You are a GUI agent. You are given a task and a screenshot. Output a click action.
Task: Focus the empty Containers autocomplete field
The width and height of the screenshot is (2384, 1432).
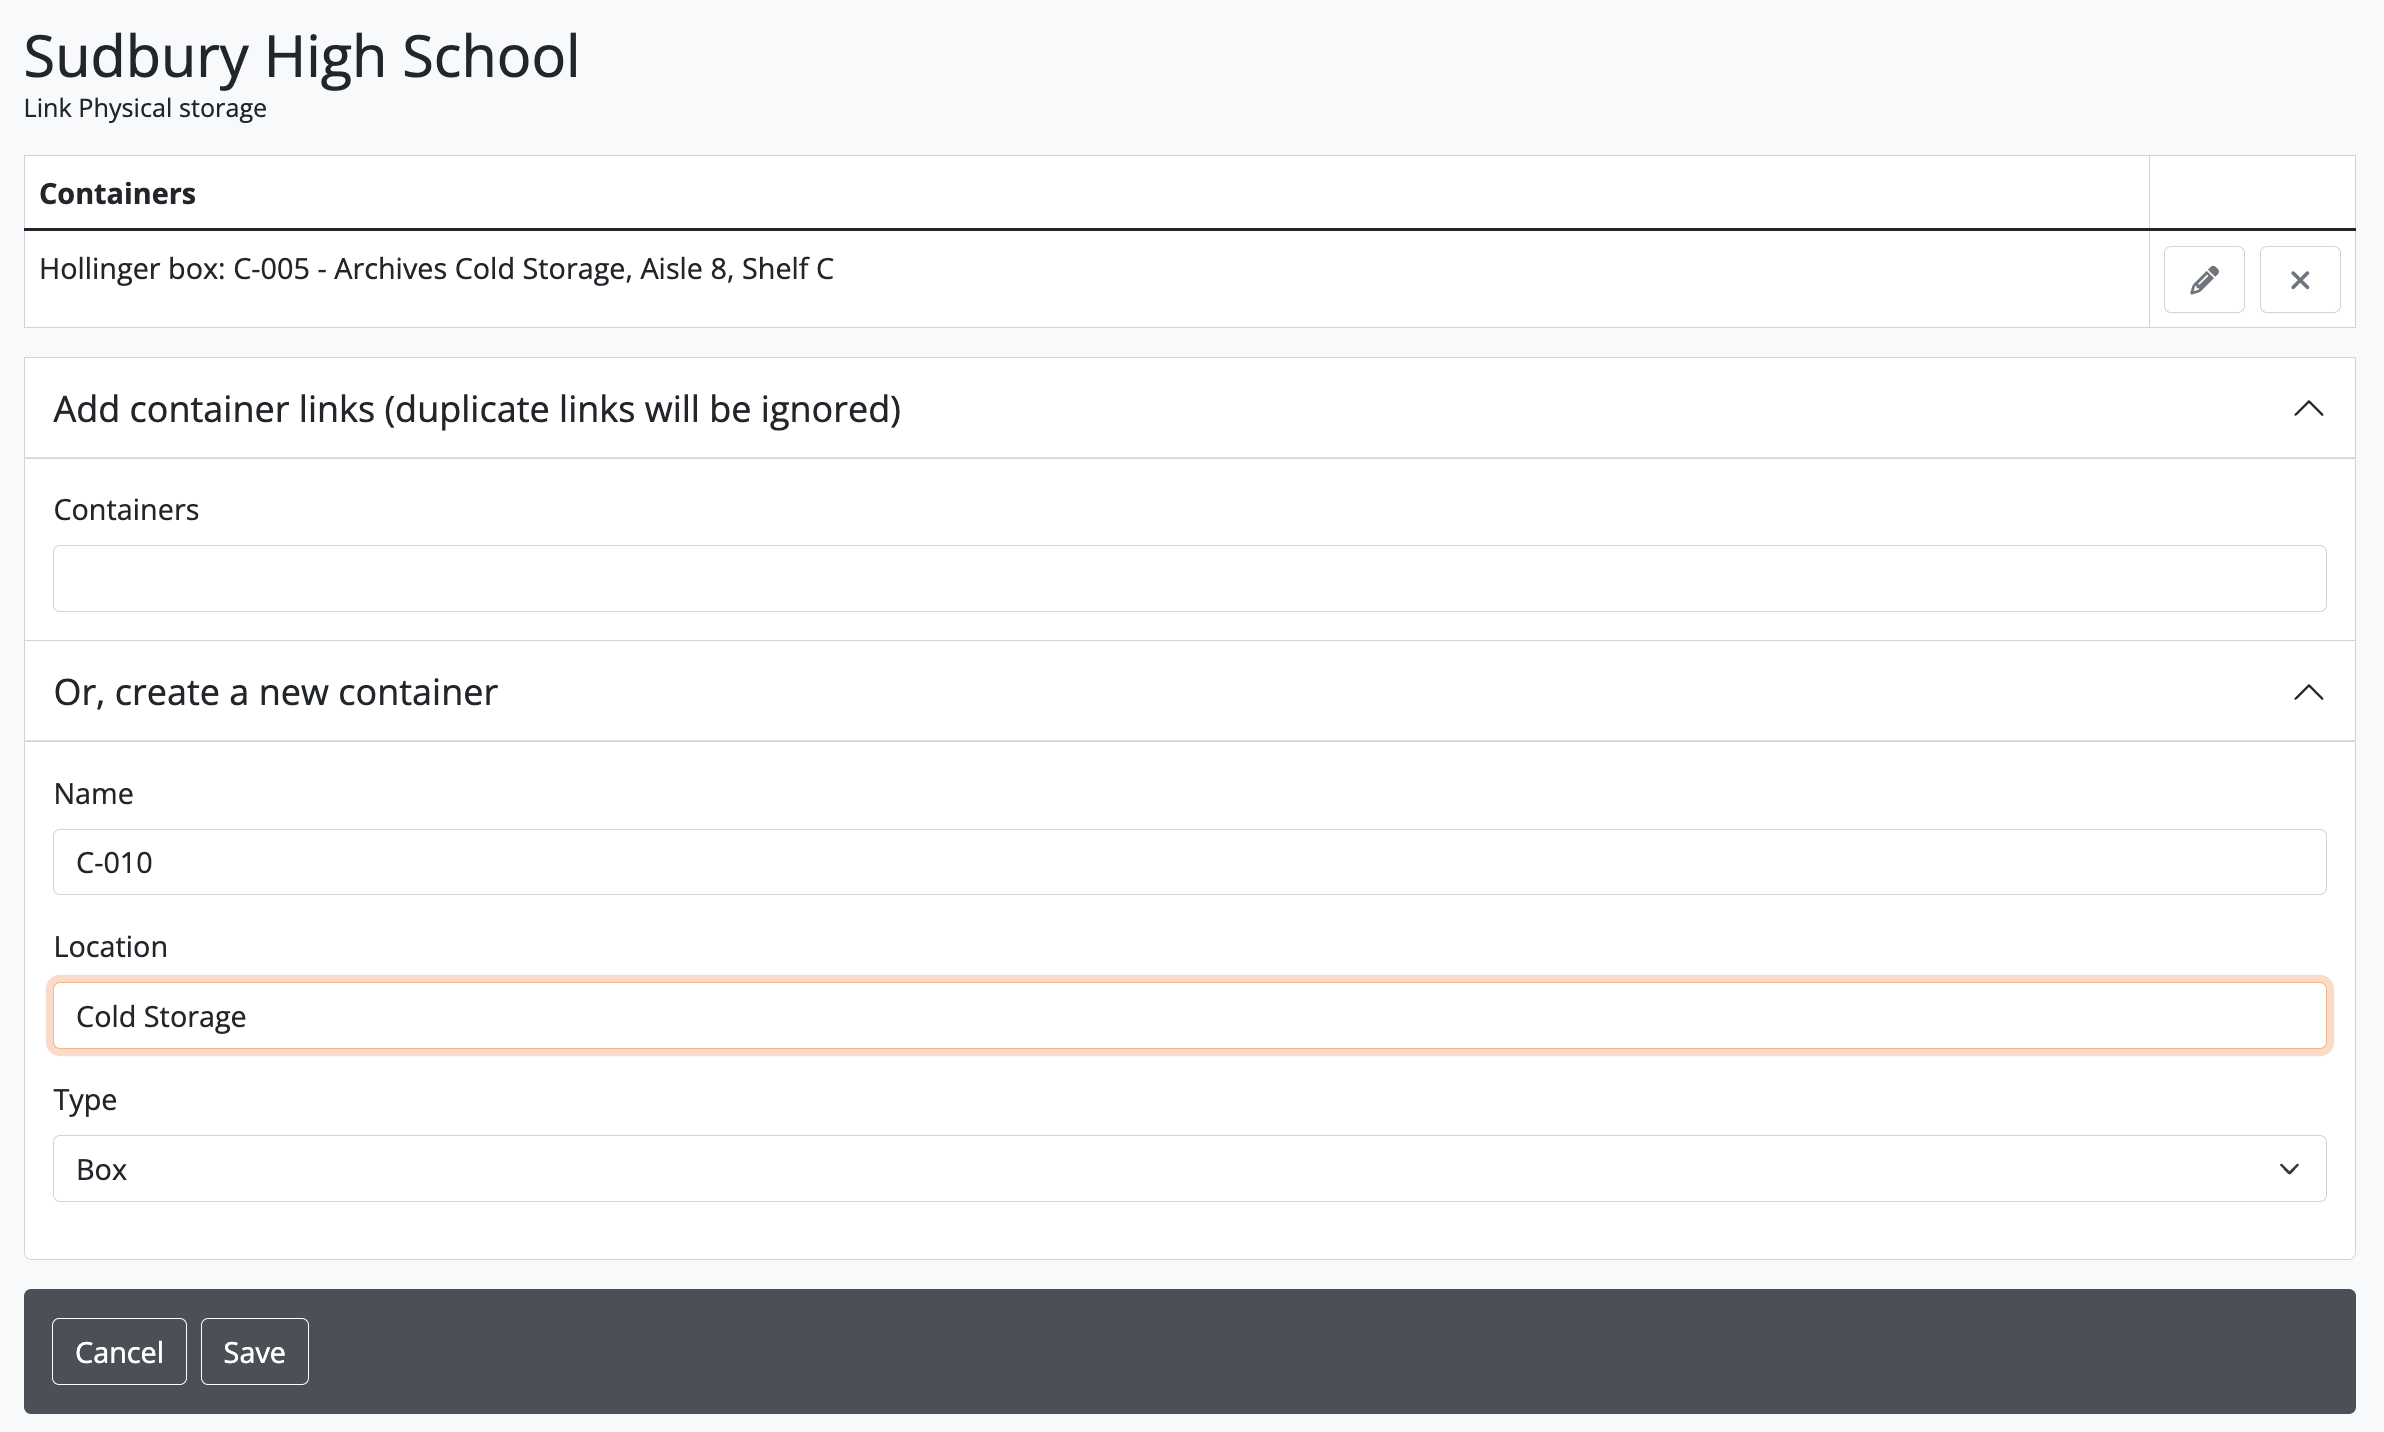(x=1189, y=578)
